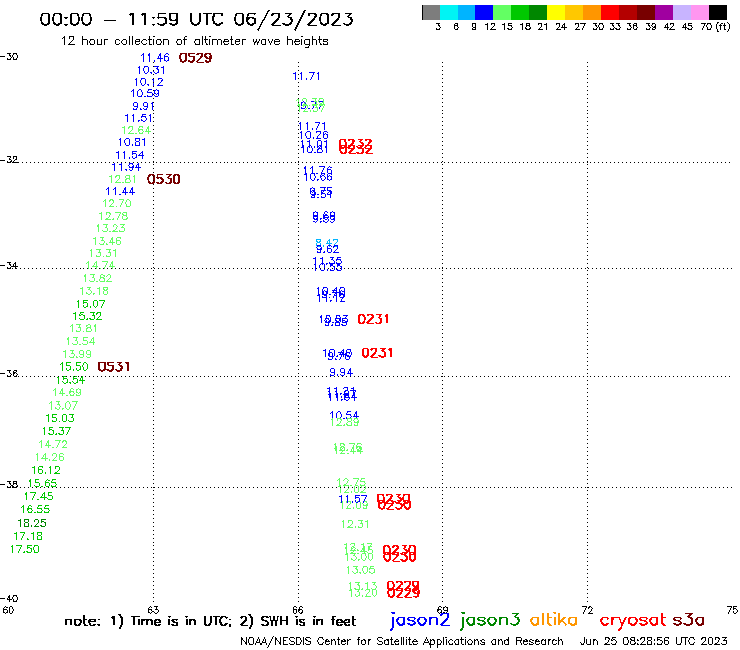740x650 pixels.
Task: Select the wave height value 15.37
Action: point(56,431)
